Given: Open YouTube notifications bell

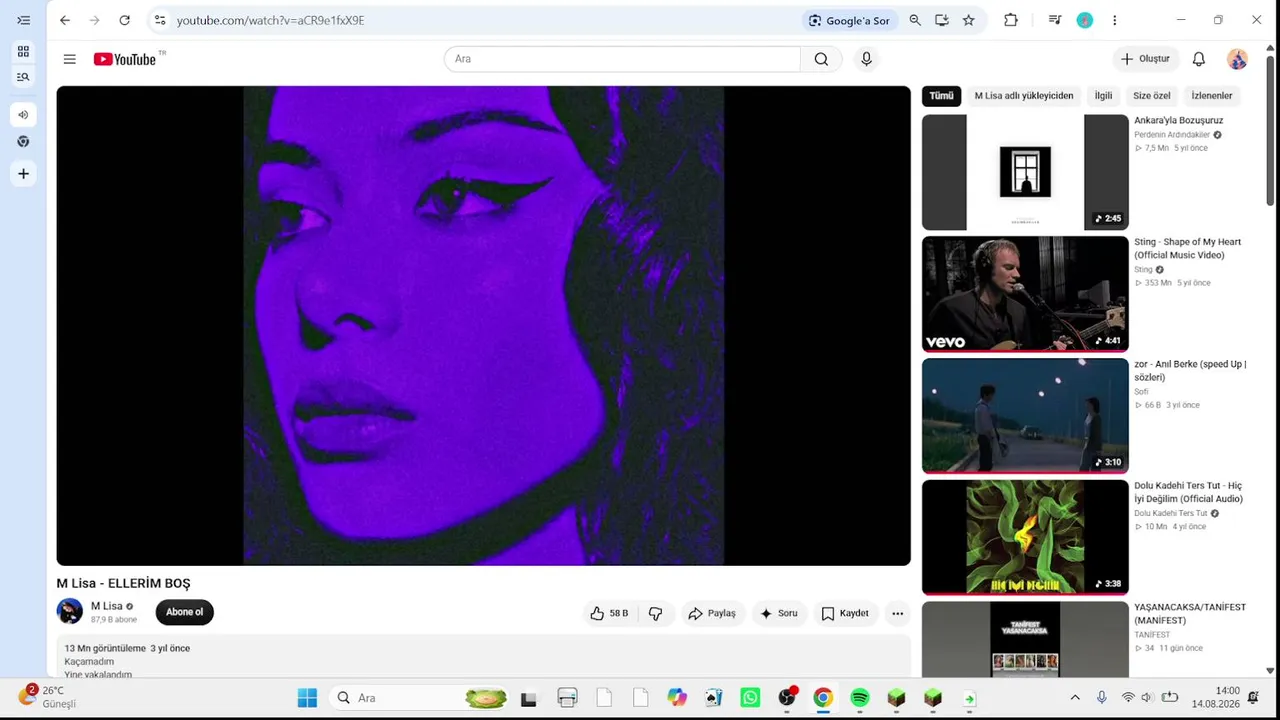Looking at the screenshot, I should (x=1199, y=59).
